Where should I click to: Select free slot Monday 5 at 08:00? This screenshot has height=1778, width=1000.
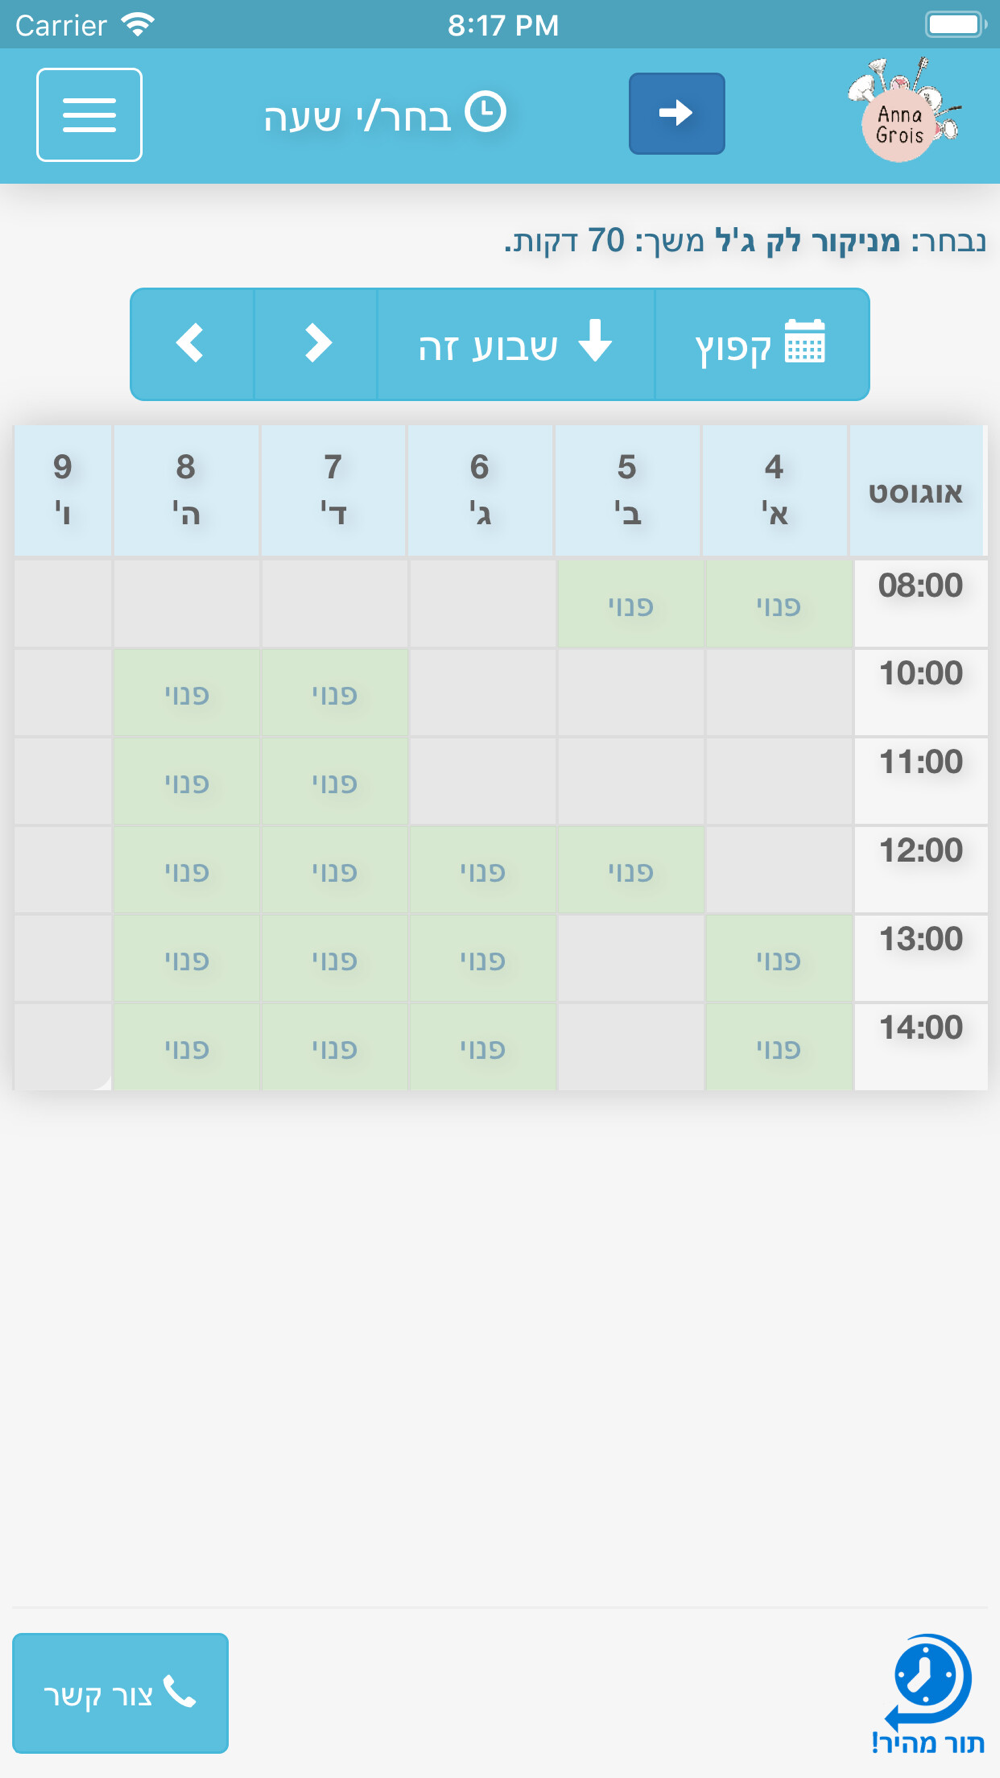pyautogui.click(x=630, y=604)
